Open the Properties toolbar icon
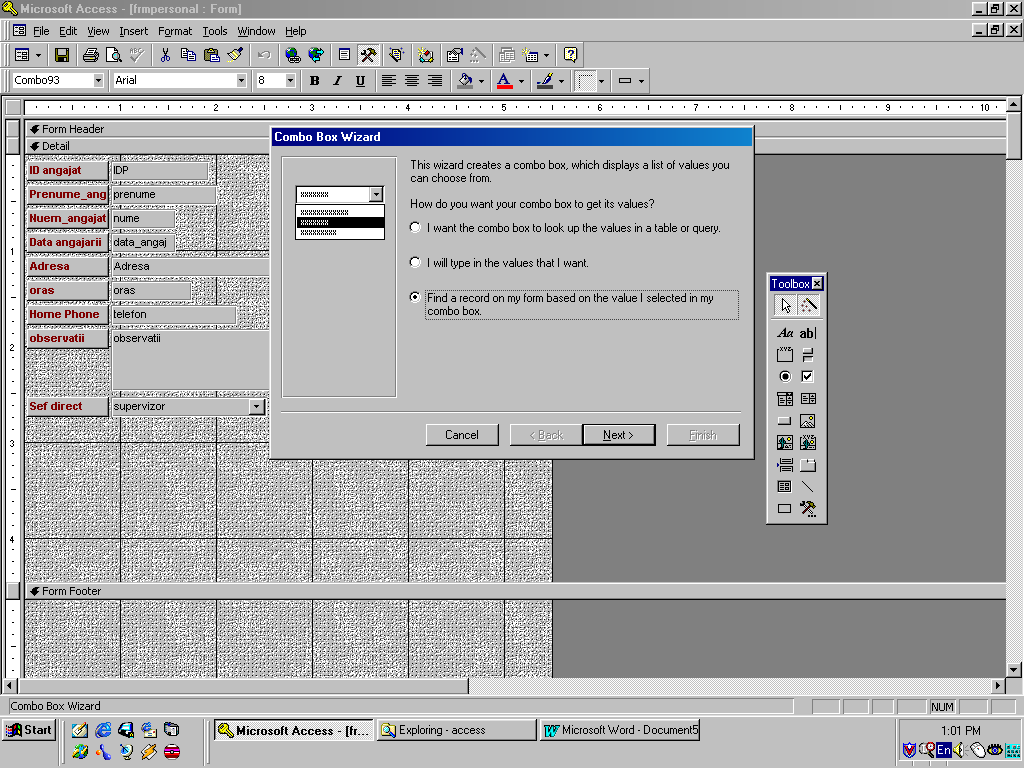The width and height of the screenshot is (1024, 768). 454,56
